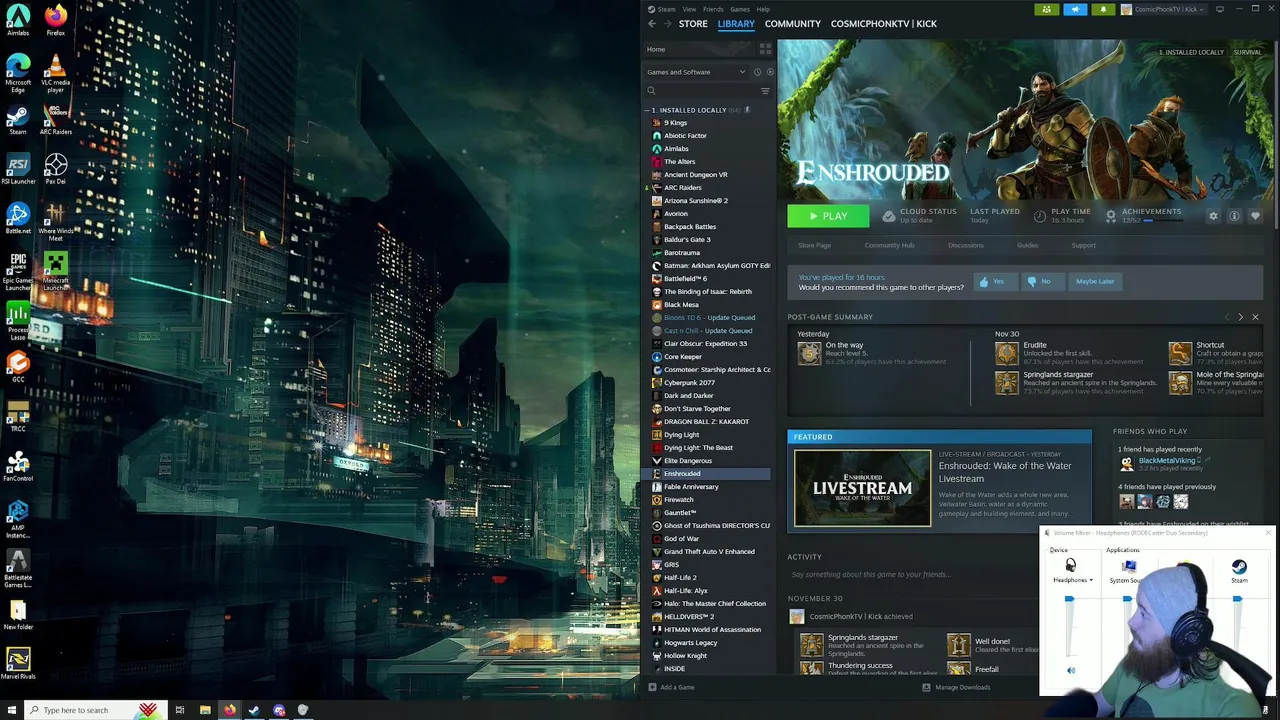Viewport: 1280px width, 720px height.
Task: Open the Games menu in Steam
Action: tap(740, 9)
